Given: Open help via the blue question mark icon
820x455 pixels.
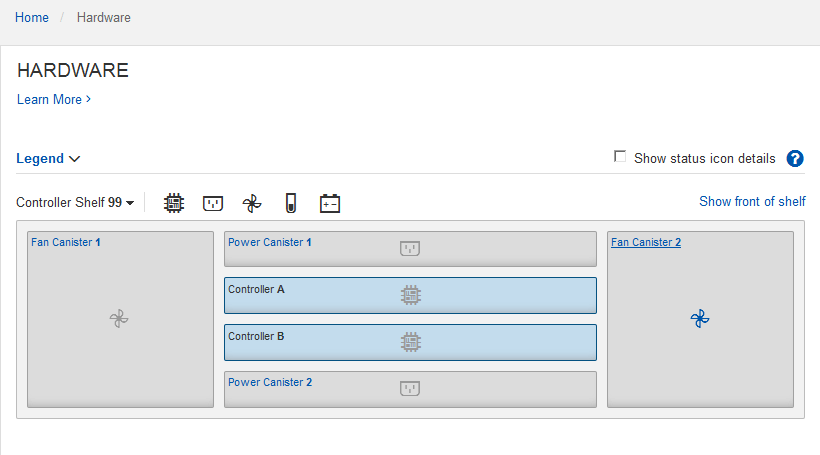Looking at the screenshot, I should click(x=795, y=158).
